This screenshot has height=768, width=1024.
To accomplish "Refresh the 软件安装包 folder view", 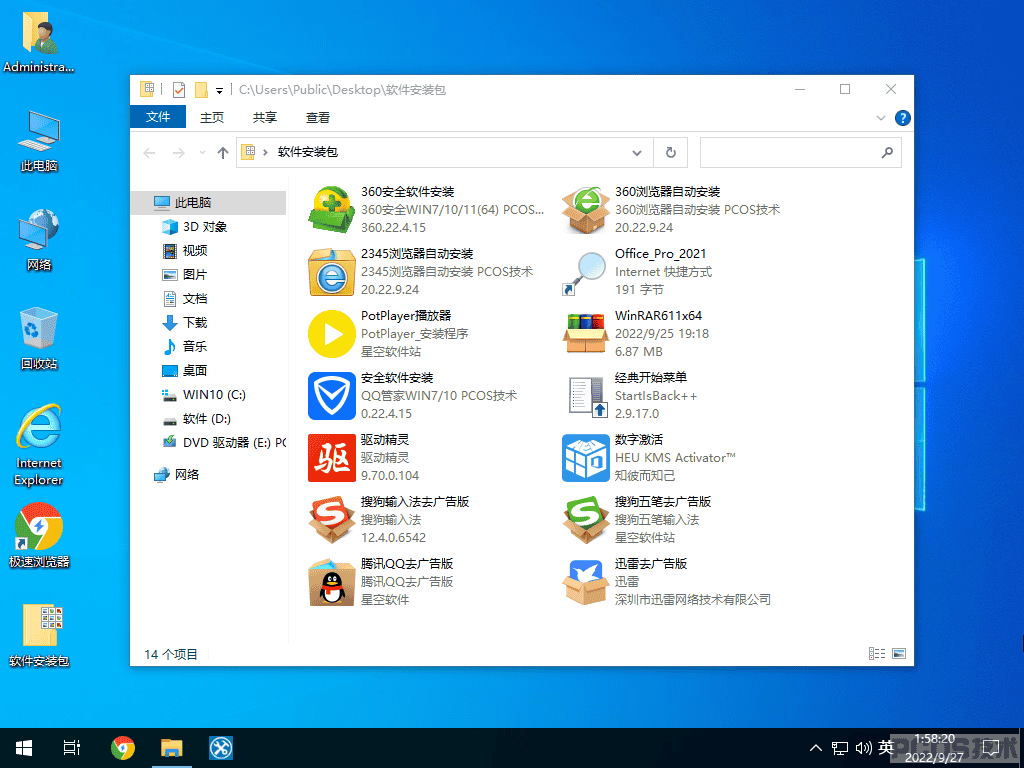I will coord(671,153).
